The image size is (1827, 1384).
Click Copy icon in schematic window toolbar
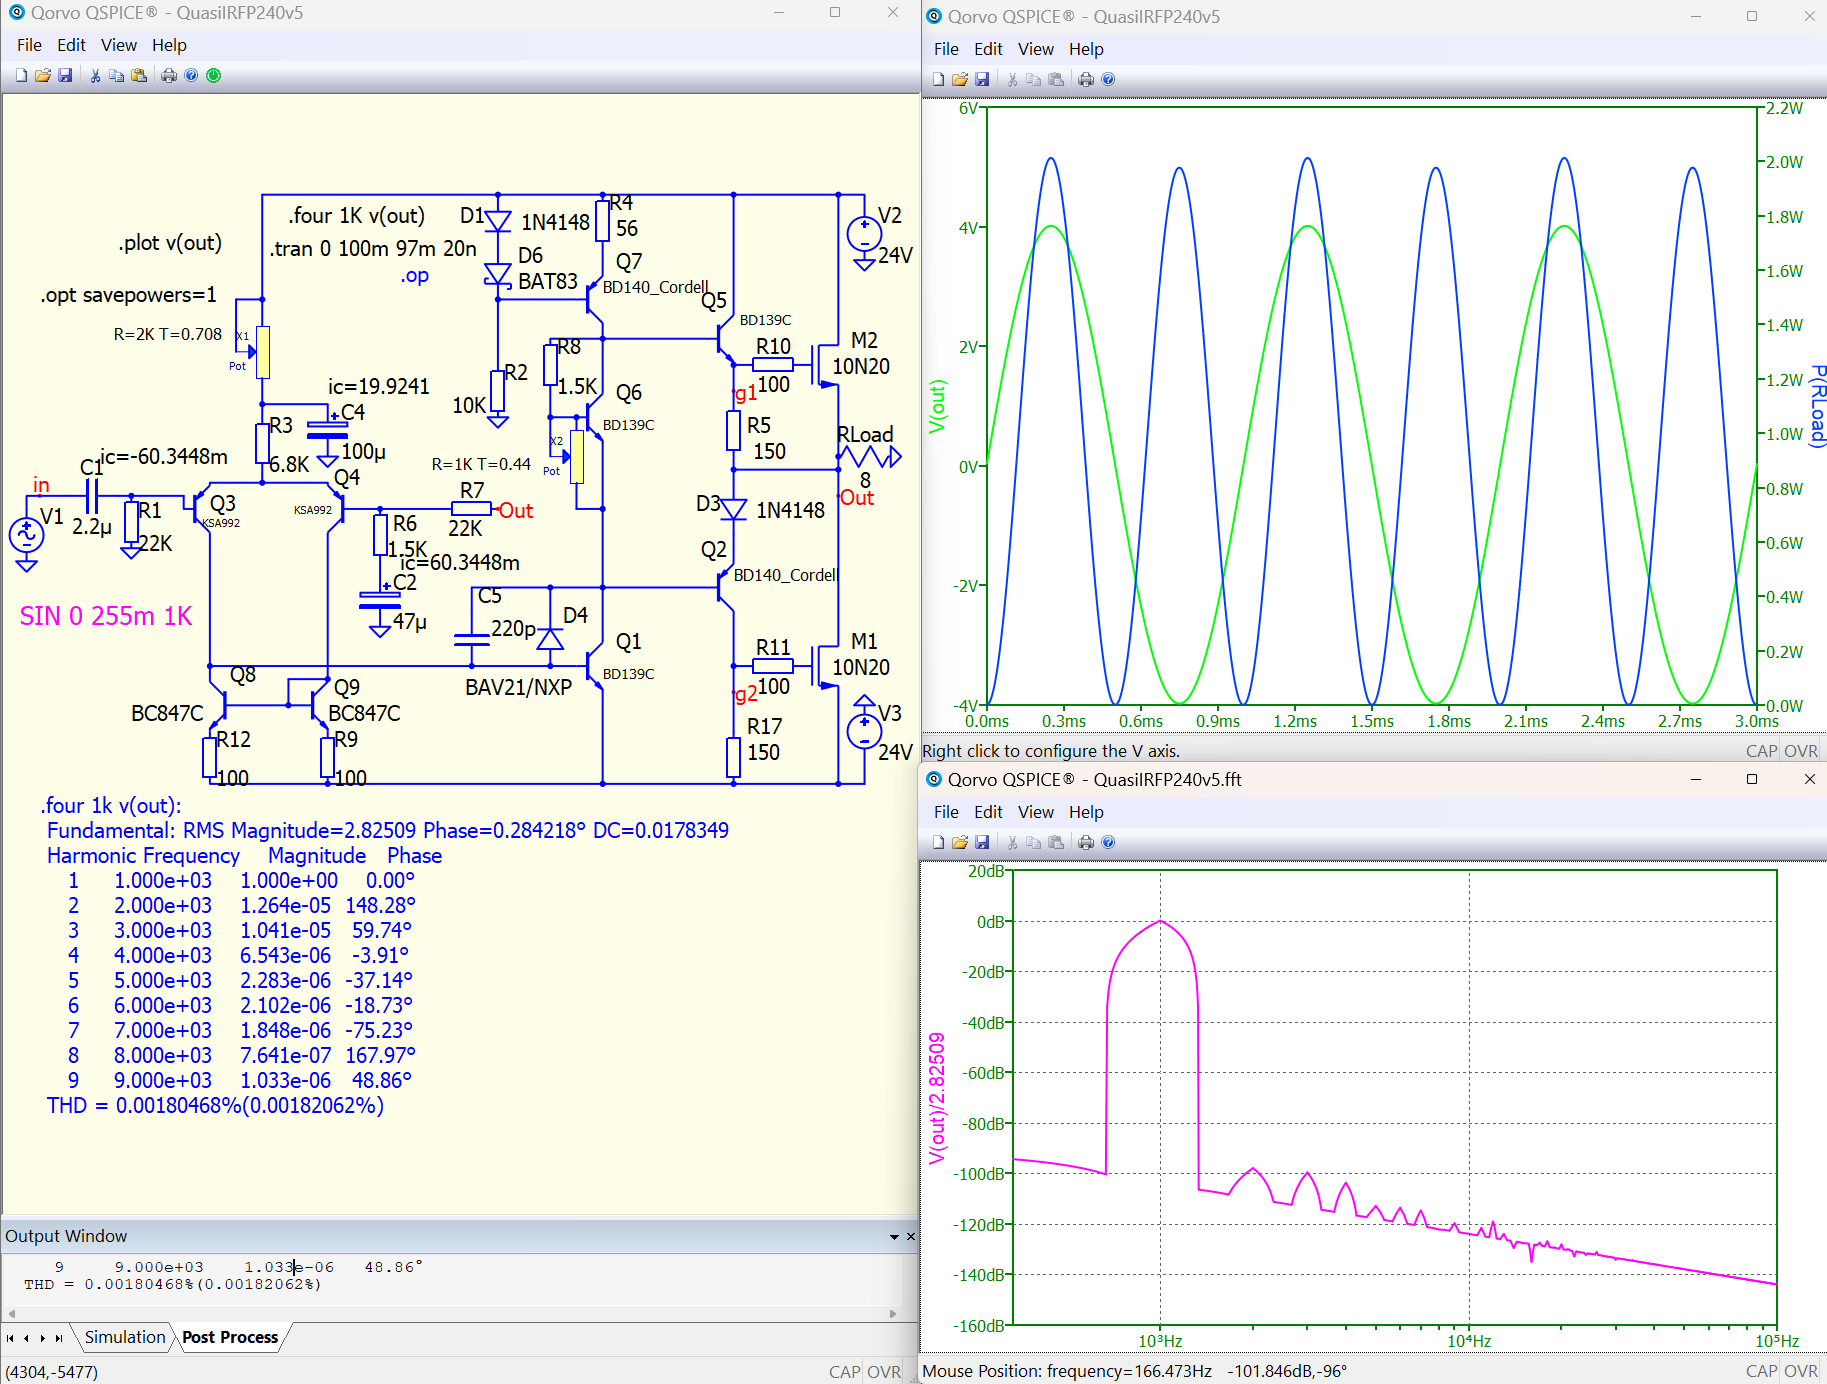(117, 75)
